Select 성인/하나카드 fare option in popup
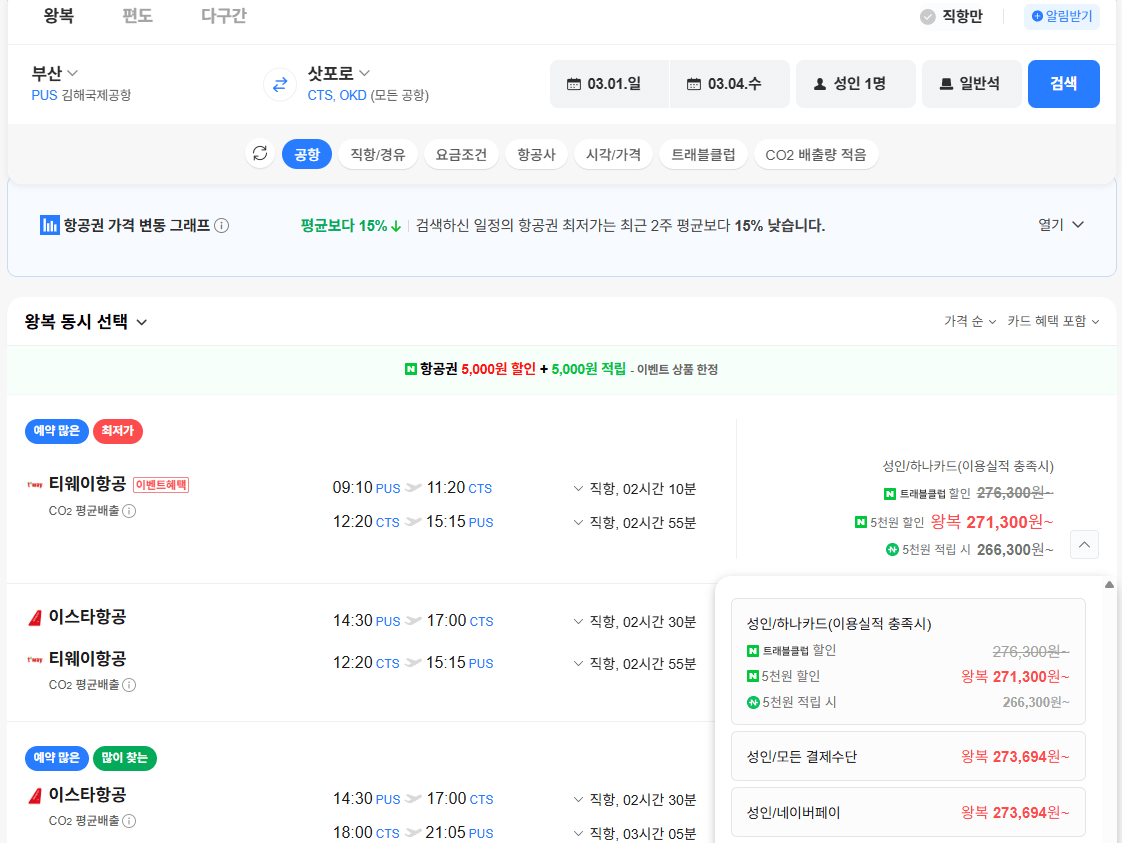Image resolution: width=1122 pixels, height=843 pixels. point(908,662)
